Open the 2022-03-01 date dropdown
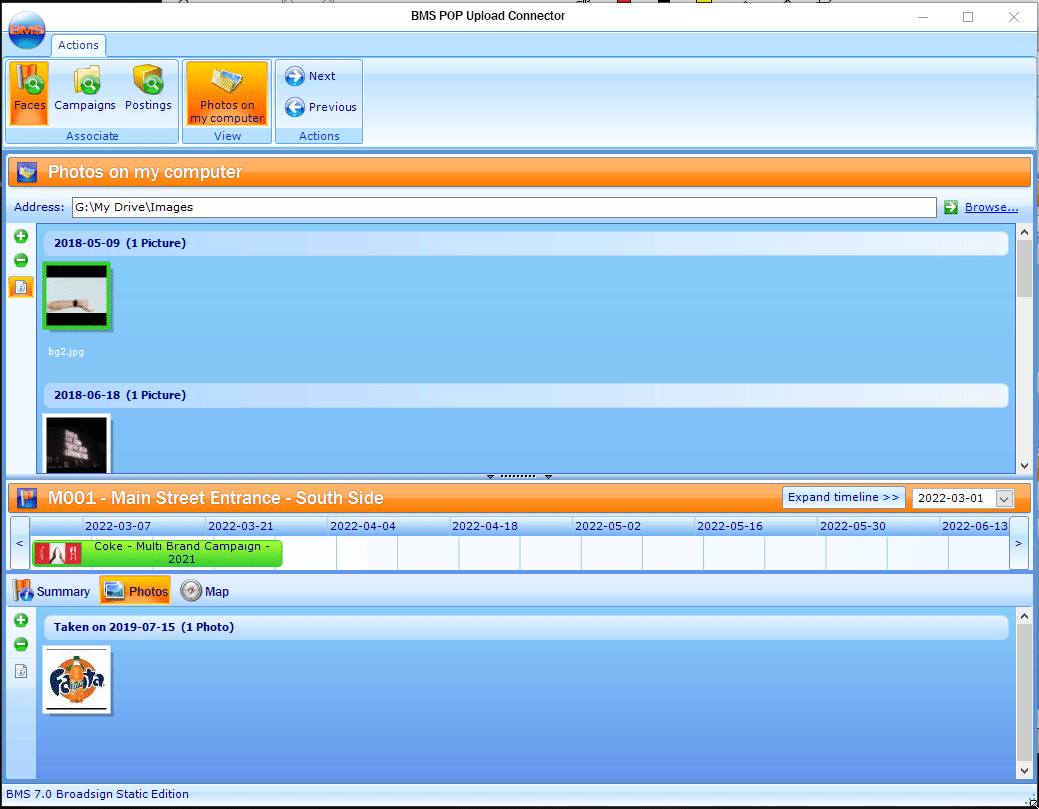The image size is (1039, 809). point(1005,498)
